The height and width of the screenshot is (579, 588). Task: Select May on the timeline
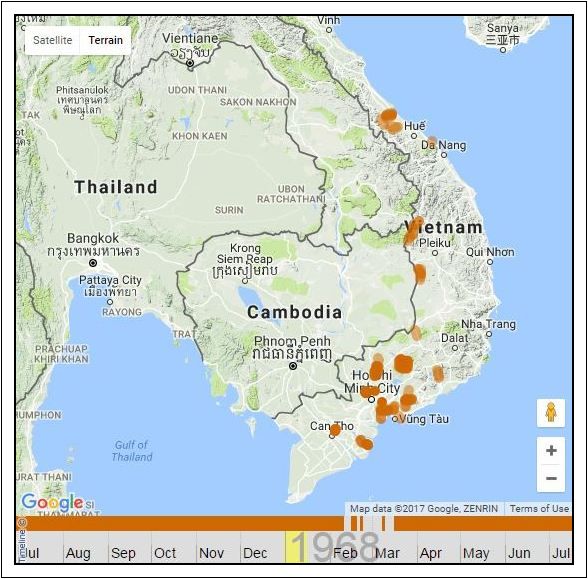click(x=476, y=553)
